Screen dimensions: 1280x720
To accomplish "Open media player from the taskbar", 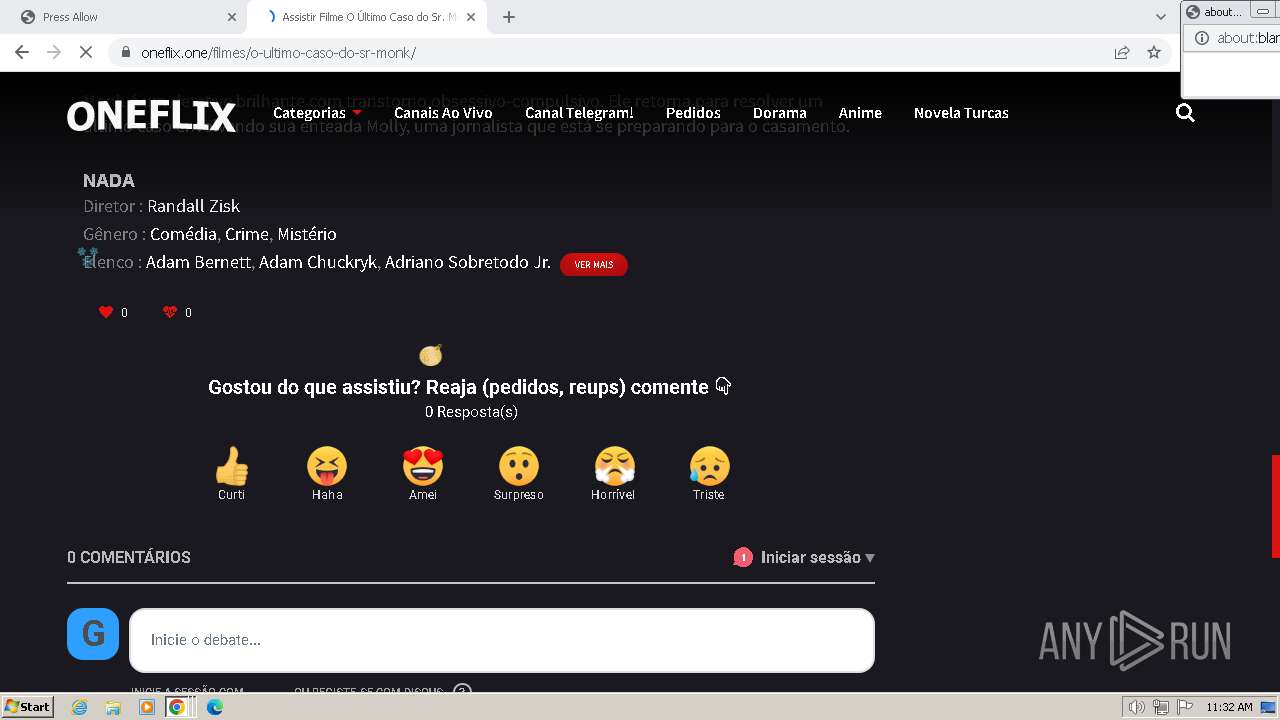I will (x=147, y=707).
